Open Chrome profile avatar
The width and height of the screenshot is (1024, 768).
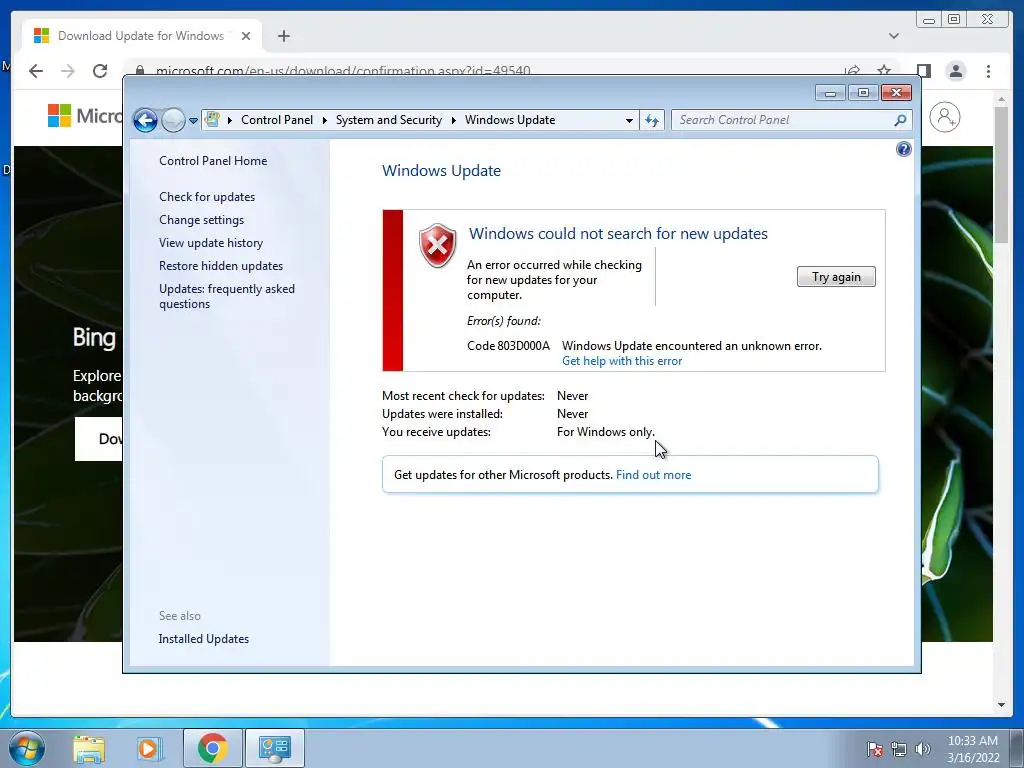(956, 71)
